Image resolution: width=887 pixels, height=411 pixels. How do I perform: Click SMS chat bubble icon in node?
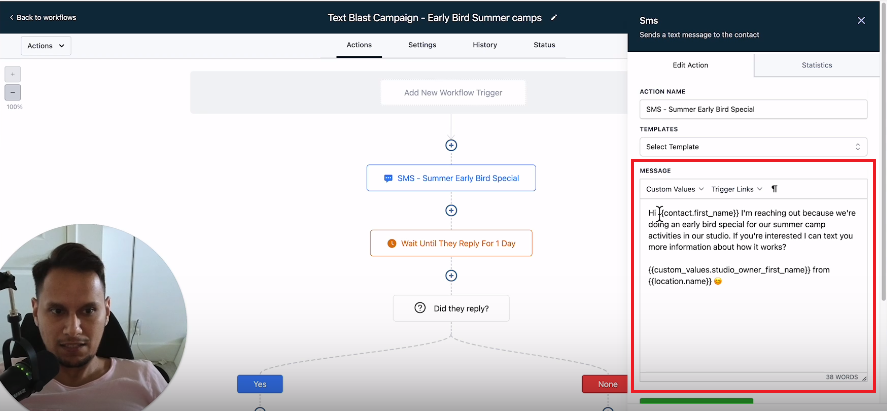(388, 178)
